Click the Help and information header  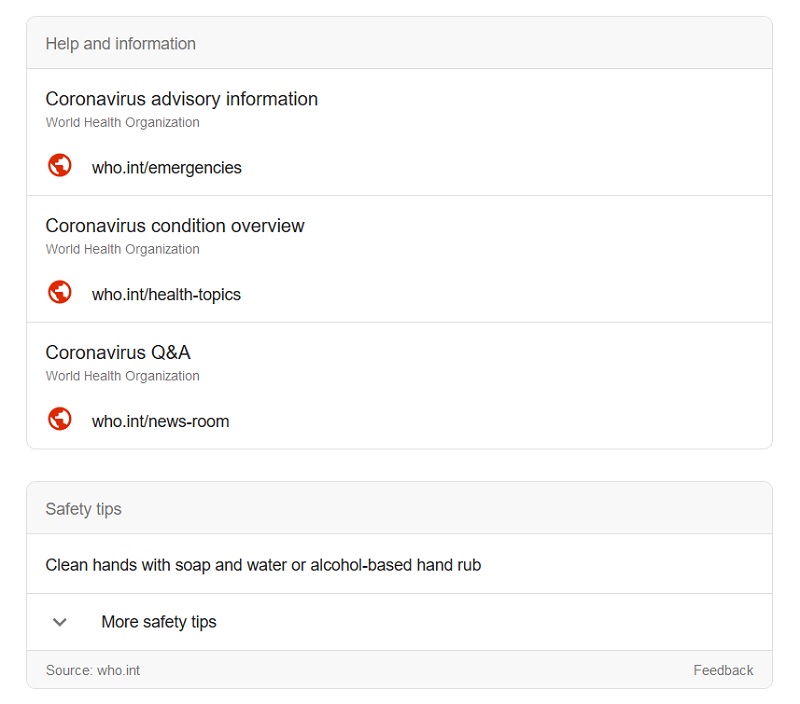pyautogui.click(x=120, y=44)
